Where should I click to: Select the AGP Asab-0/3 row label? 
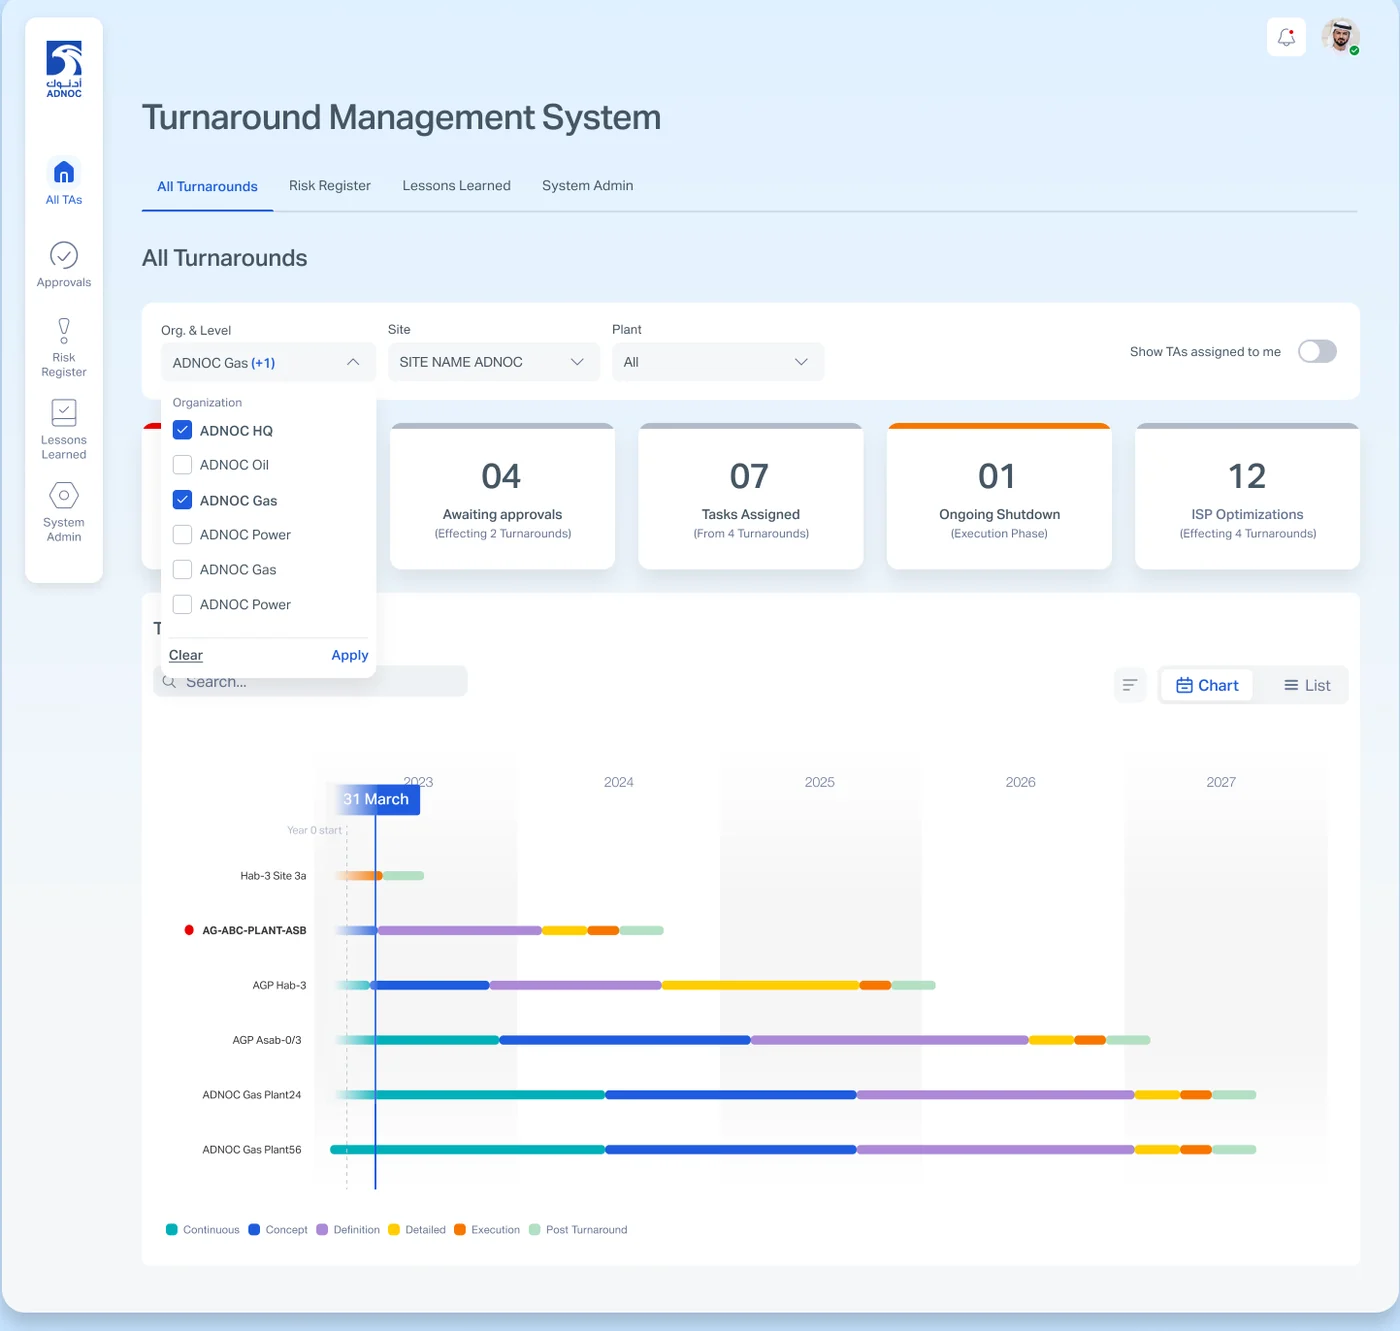point(267,1041)
